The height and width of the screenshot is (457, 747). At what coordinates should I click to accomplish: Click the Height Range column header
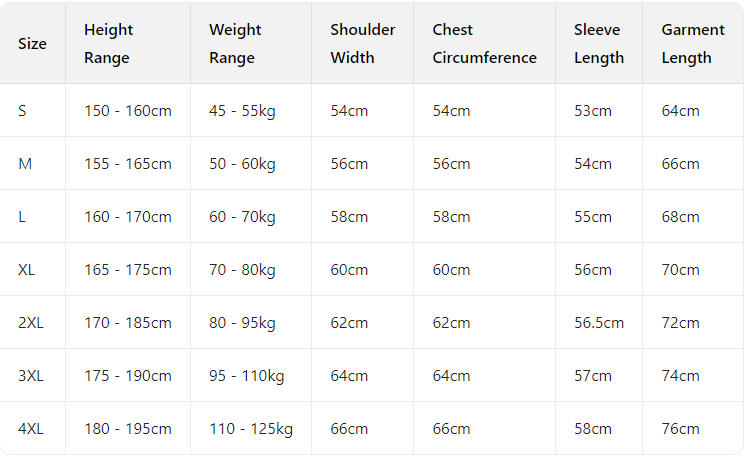click(x=108, y=44)
